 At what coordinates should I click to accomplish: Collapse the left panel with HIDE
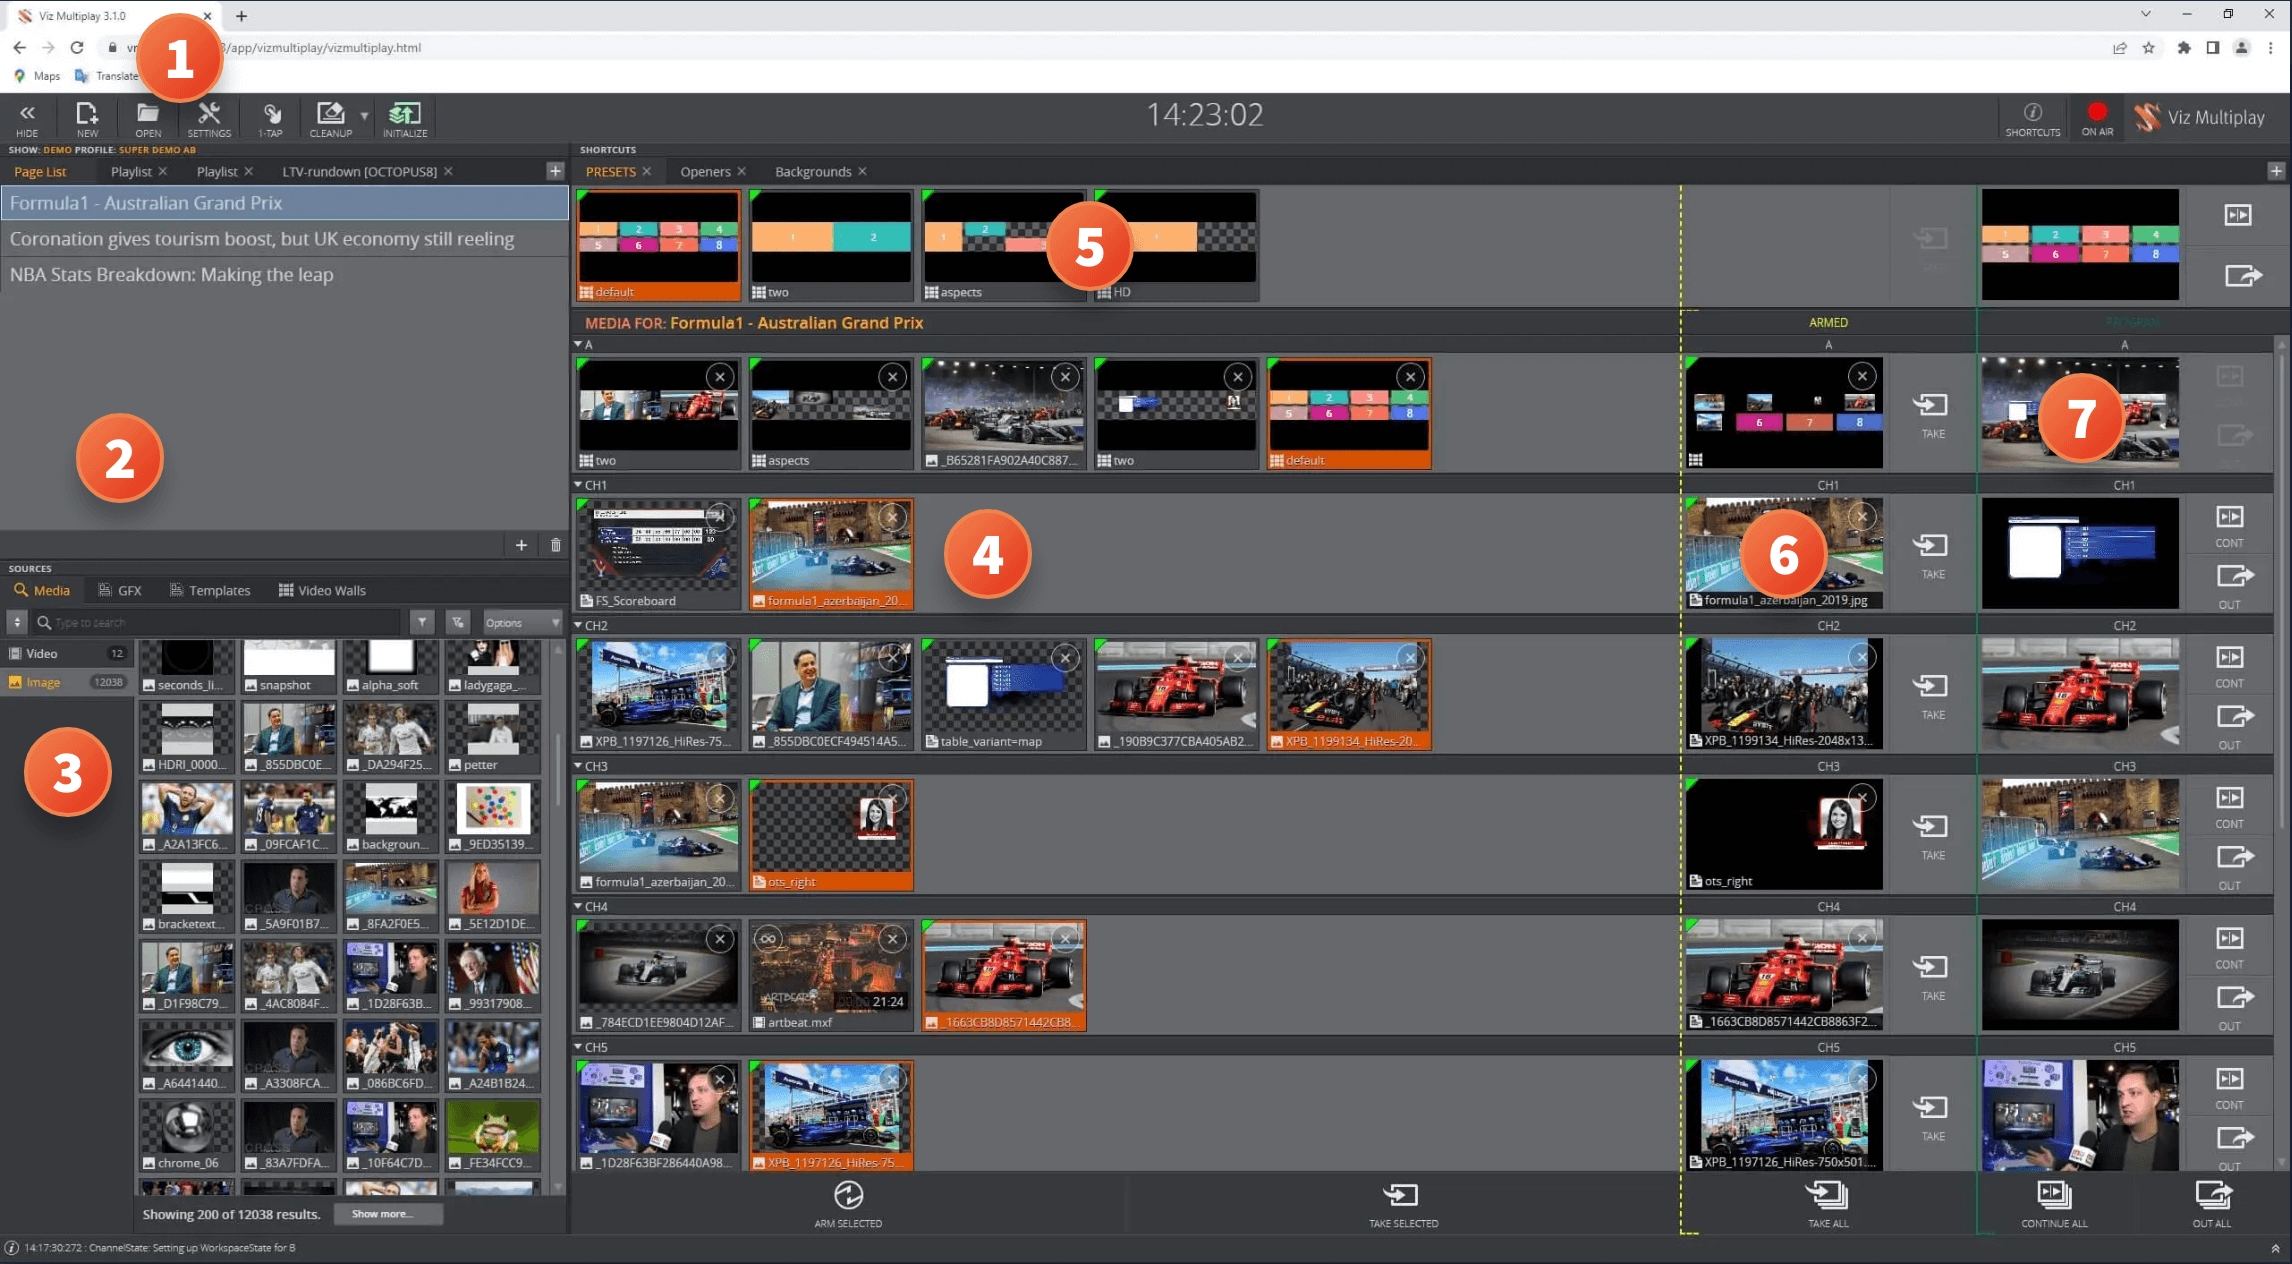pos(27,117)
